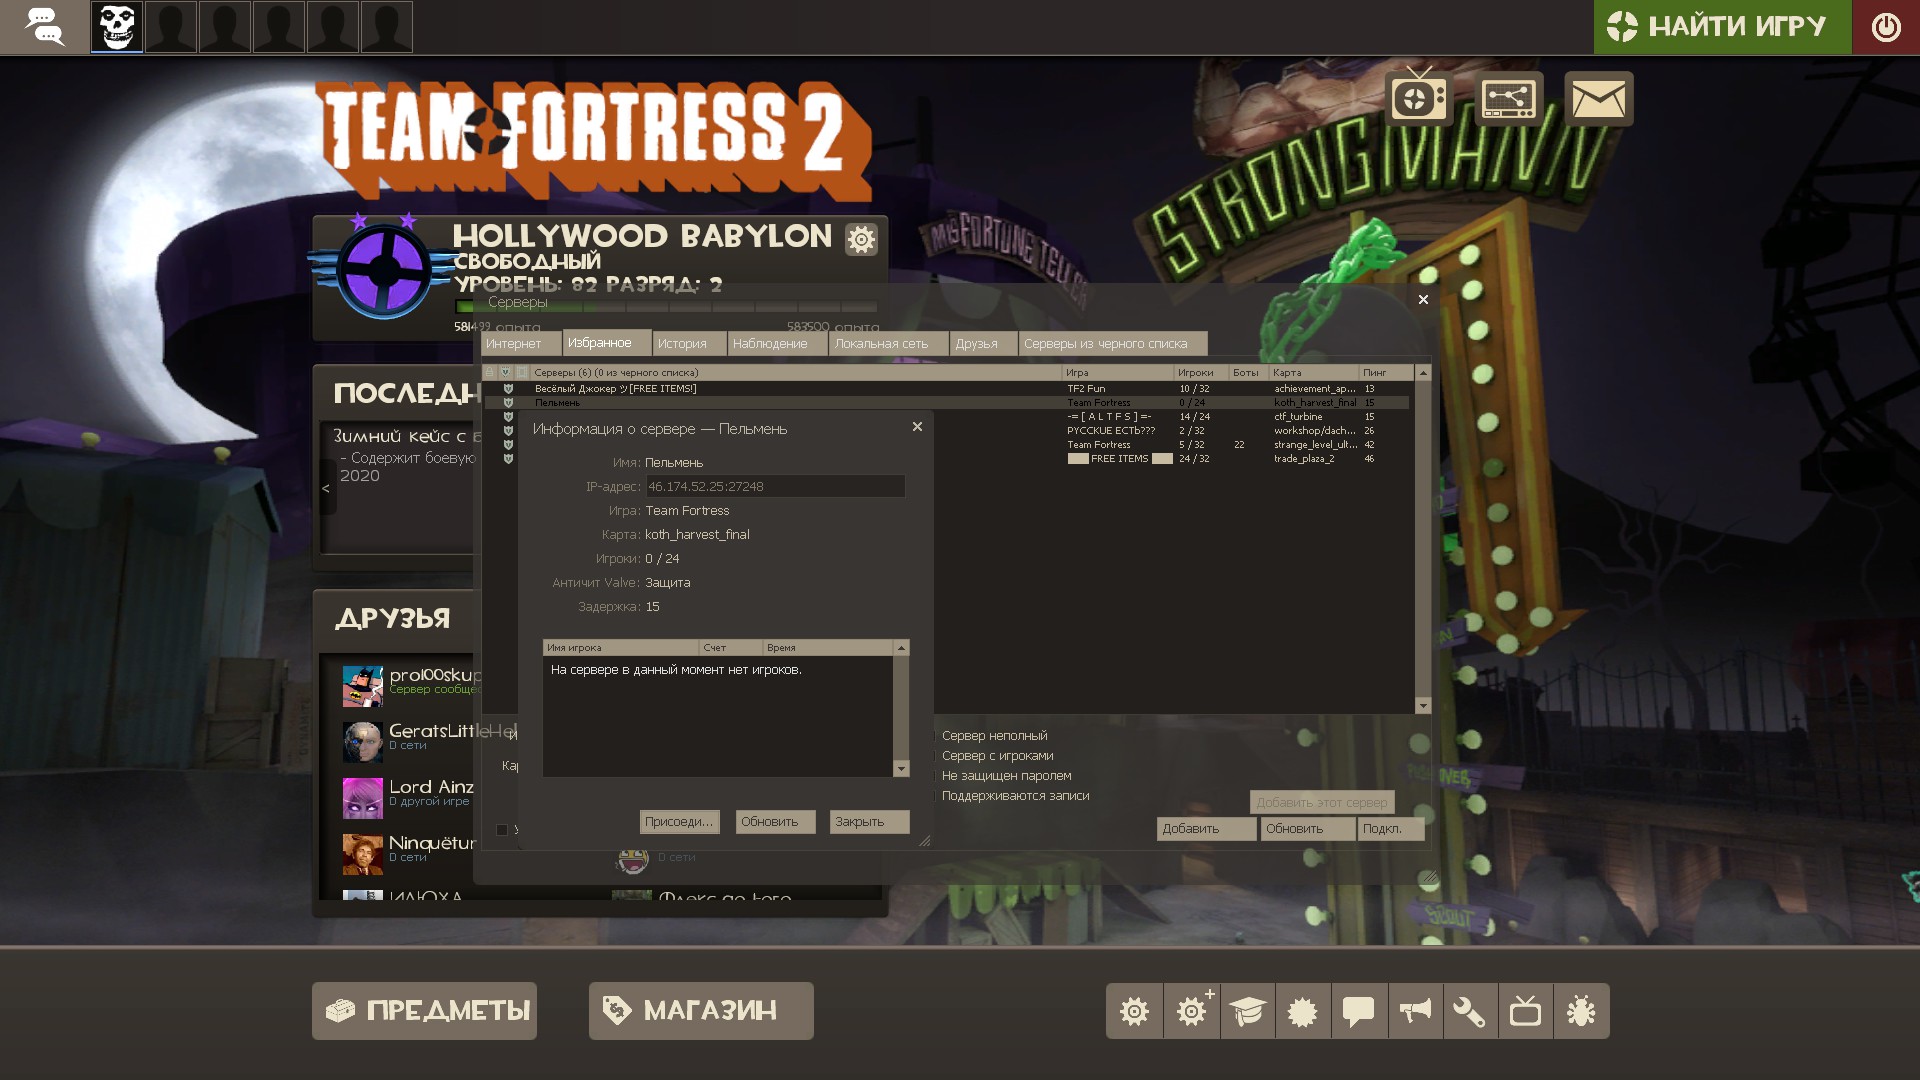Click the red power quit button
This screenshot has width=1920, height=1080.
coord(1885,27)
